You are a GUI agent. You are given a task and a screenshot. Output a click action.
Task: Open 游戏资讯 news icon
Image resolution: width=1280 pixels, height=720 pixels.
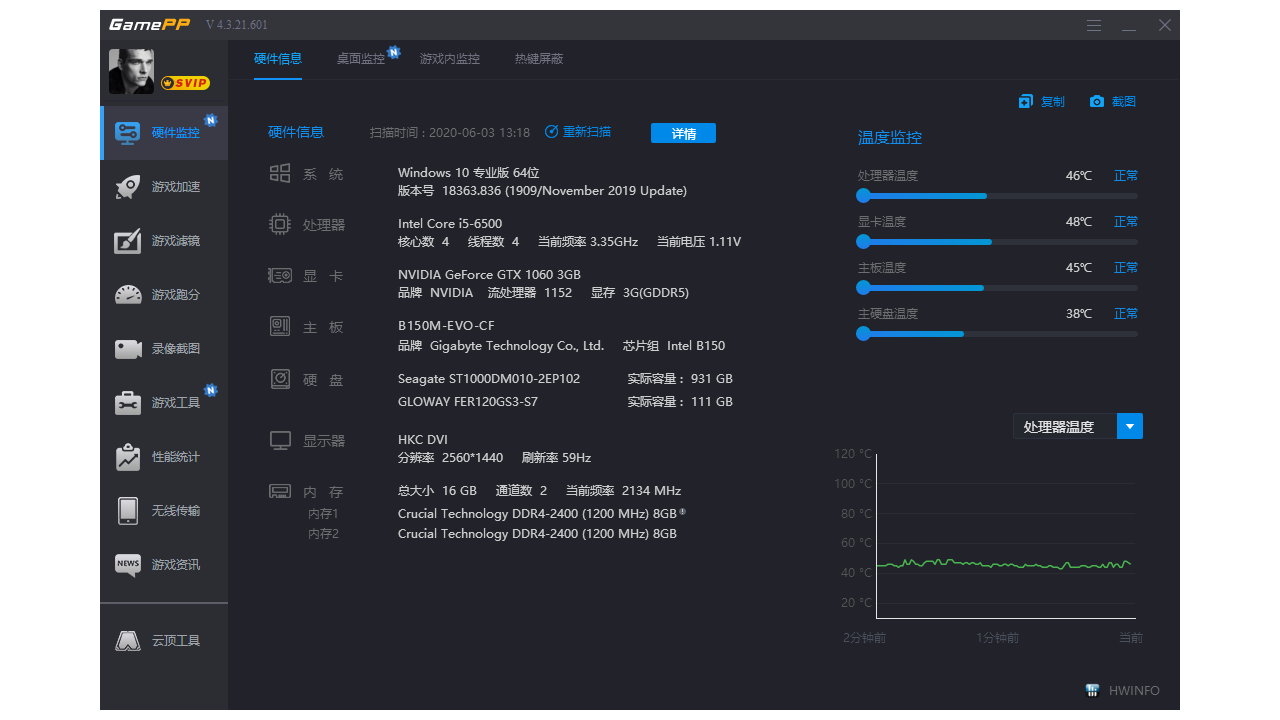pos(128,565)
